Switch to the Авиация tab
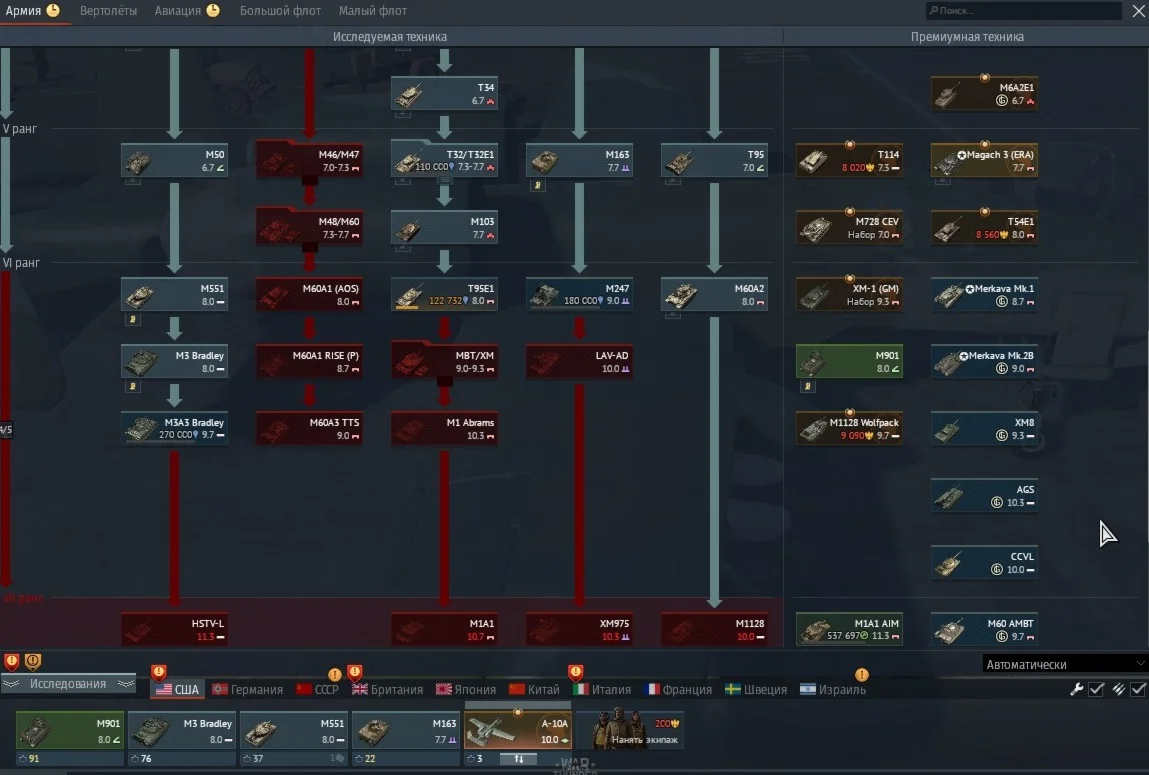This screenshot has width=1149, height=775. coord(187,11)
